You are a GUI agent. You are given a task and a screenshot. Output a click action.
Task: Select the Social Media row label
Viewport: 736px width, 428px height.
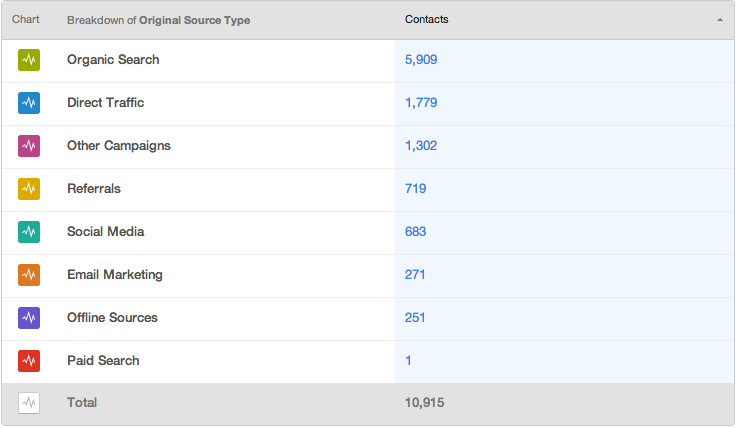tap(106, 232)
